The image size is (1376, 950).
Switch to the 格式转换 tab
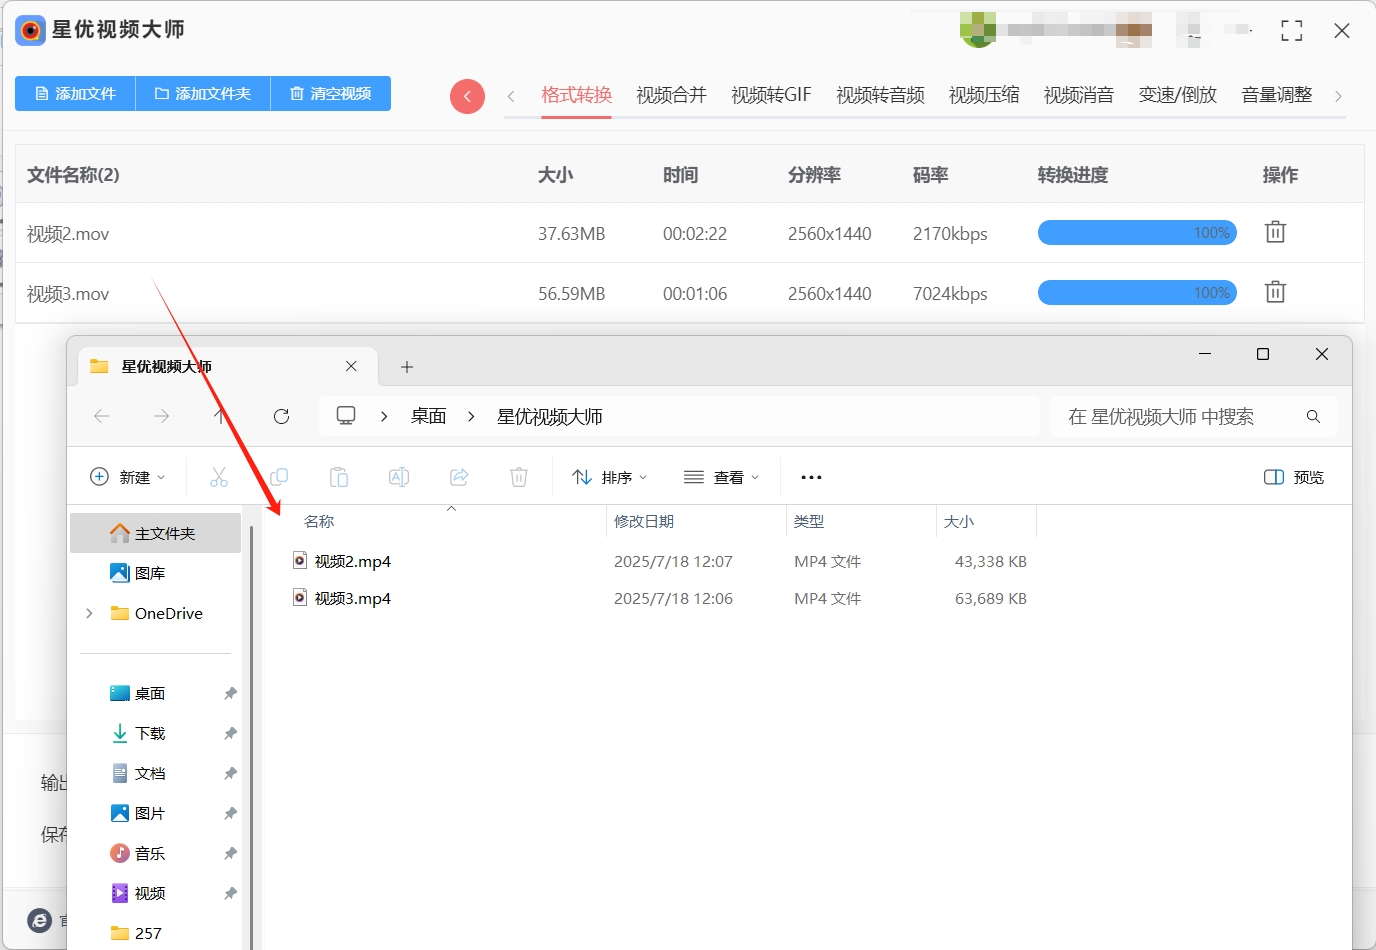576,95
